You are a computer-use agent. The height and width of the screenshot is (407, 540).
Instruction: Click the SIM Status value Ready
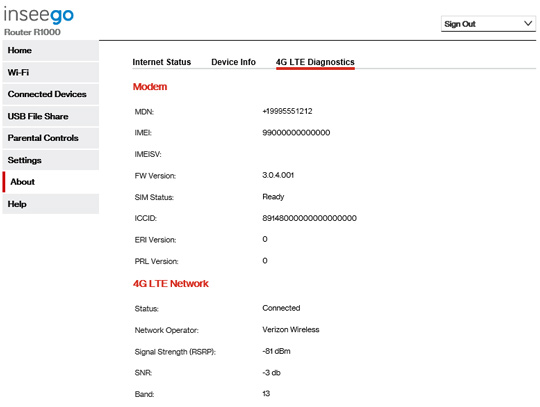(x=273, y=197)
